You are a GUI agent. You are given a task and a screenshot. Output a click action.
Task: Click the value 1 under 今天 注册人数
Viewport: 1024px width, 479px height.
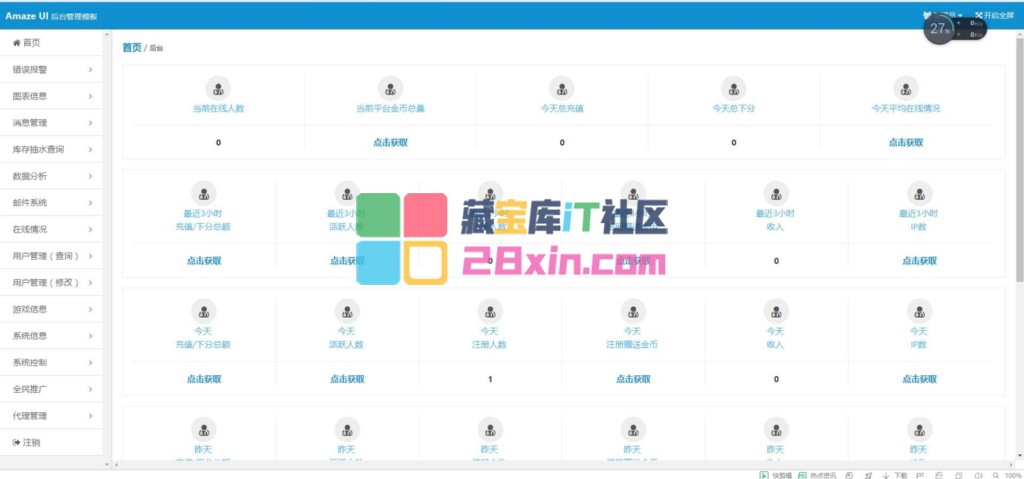click(490, 379)
